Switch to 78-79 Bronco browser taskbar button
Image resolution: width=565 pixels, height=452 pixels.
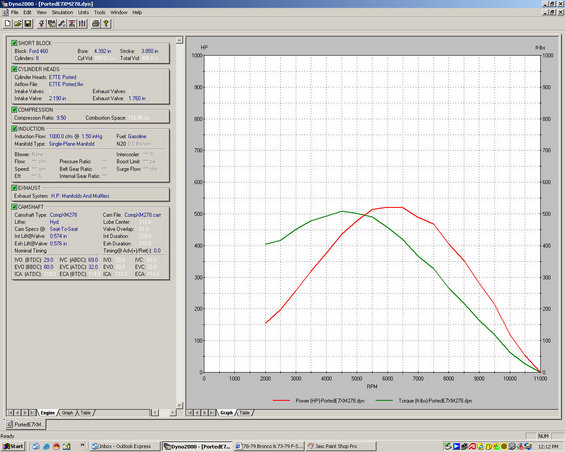tap(269, 446)
